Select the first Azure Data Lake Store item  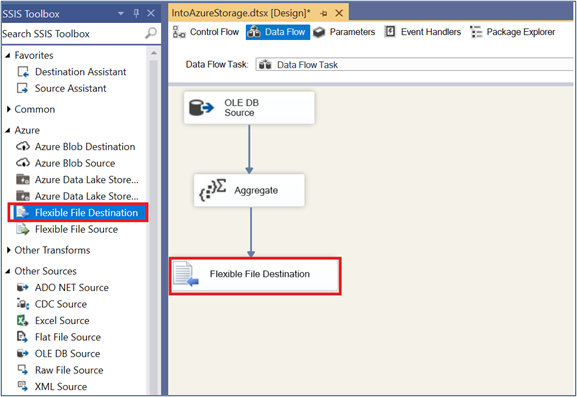pos(78,180)
